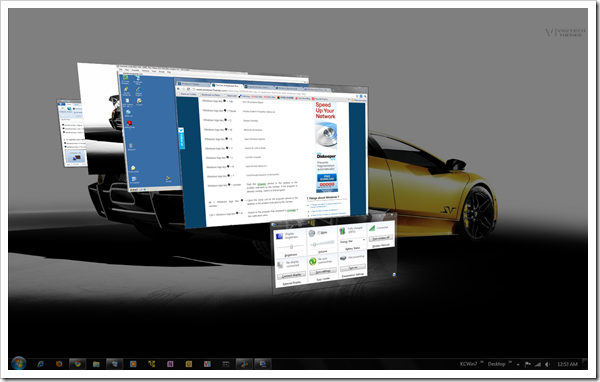The width and height of the screenshot is (600, 382).
Task: Click the Follow us side tab on webpage
Action: [181, 138]
